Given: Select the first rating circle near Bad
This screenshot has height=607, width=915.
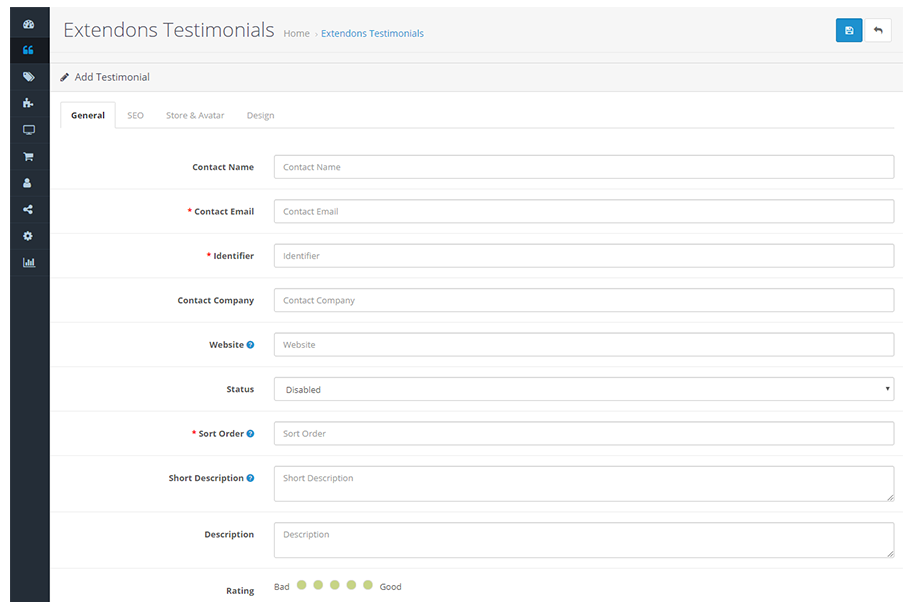Looking at the screenshot, I should point(302,585).
